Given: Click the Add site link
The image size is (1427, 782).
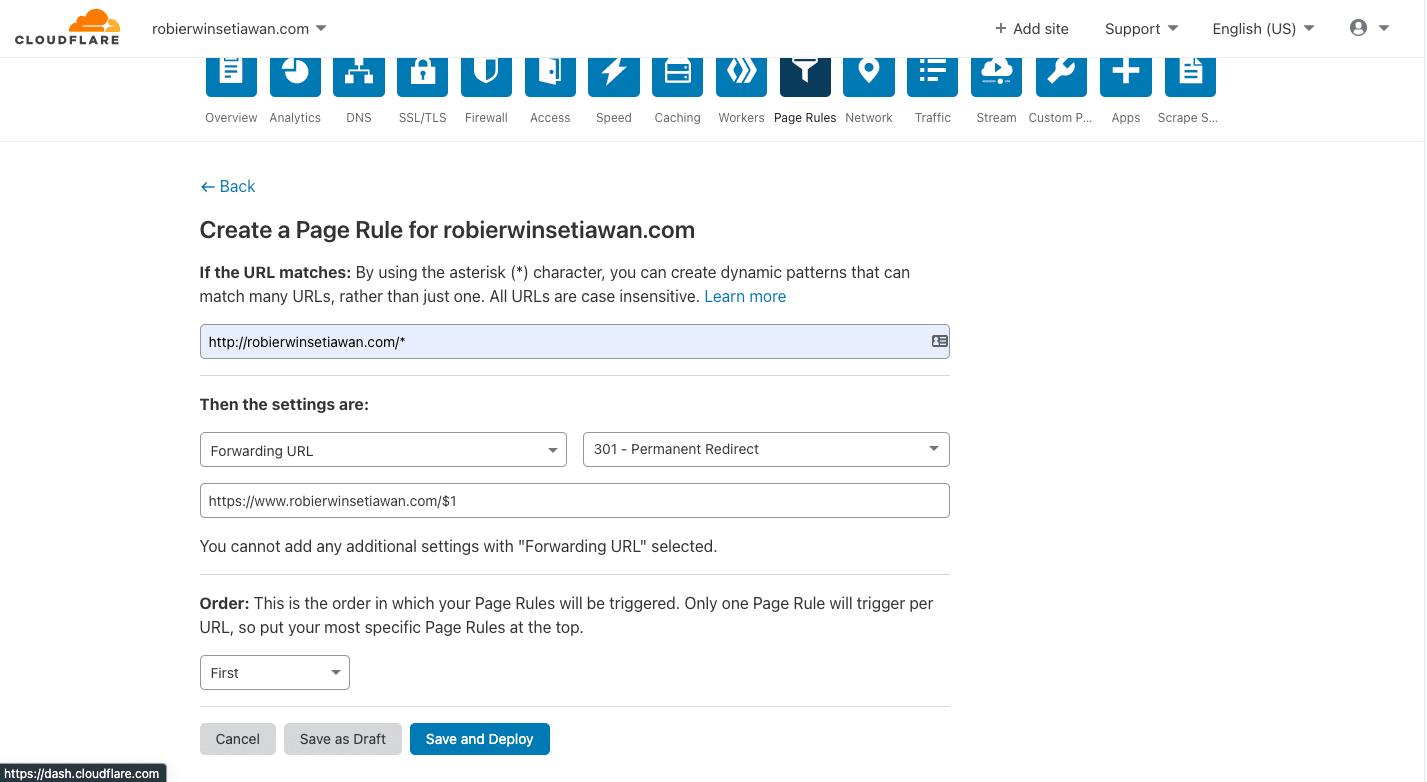Looking at the screenshot, I should point(1032,28).
